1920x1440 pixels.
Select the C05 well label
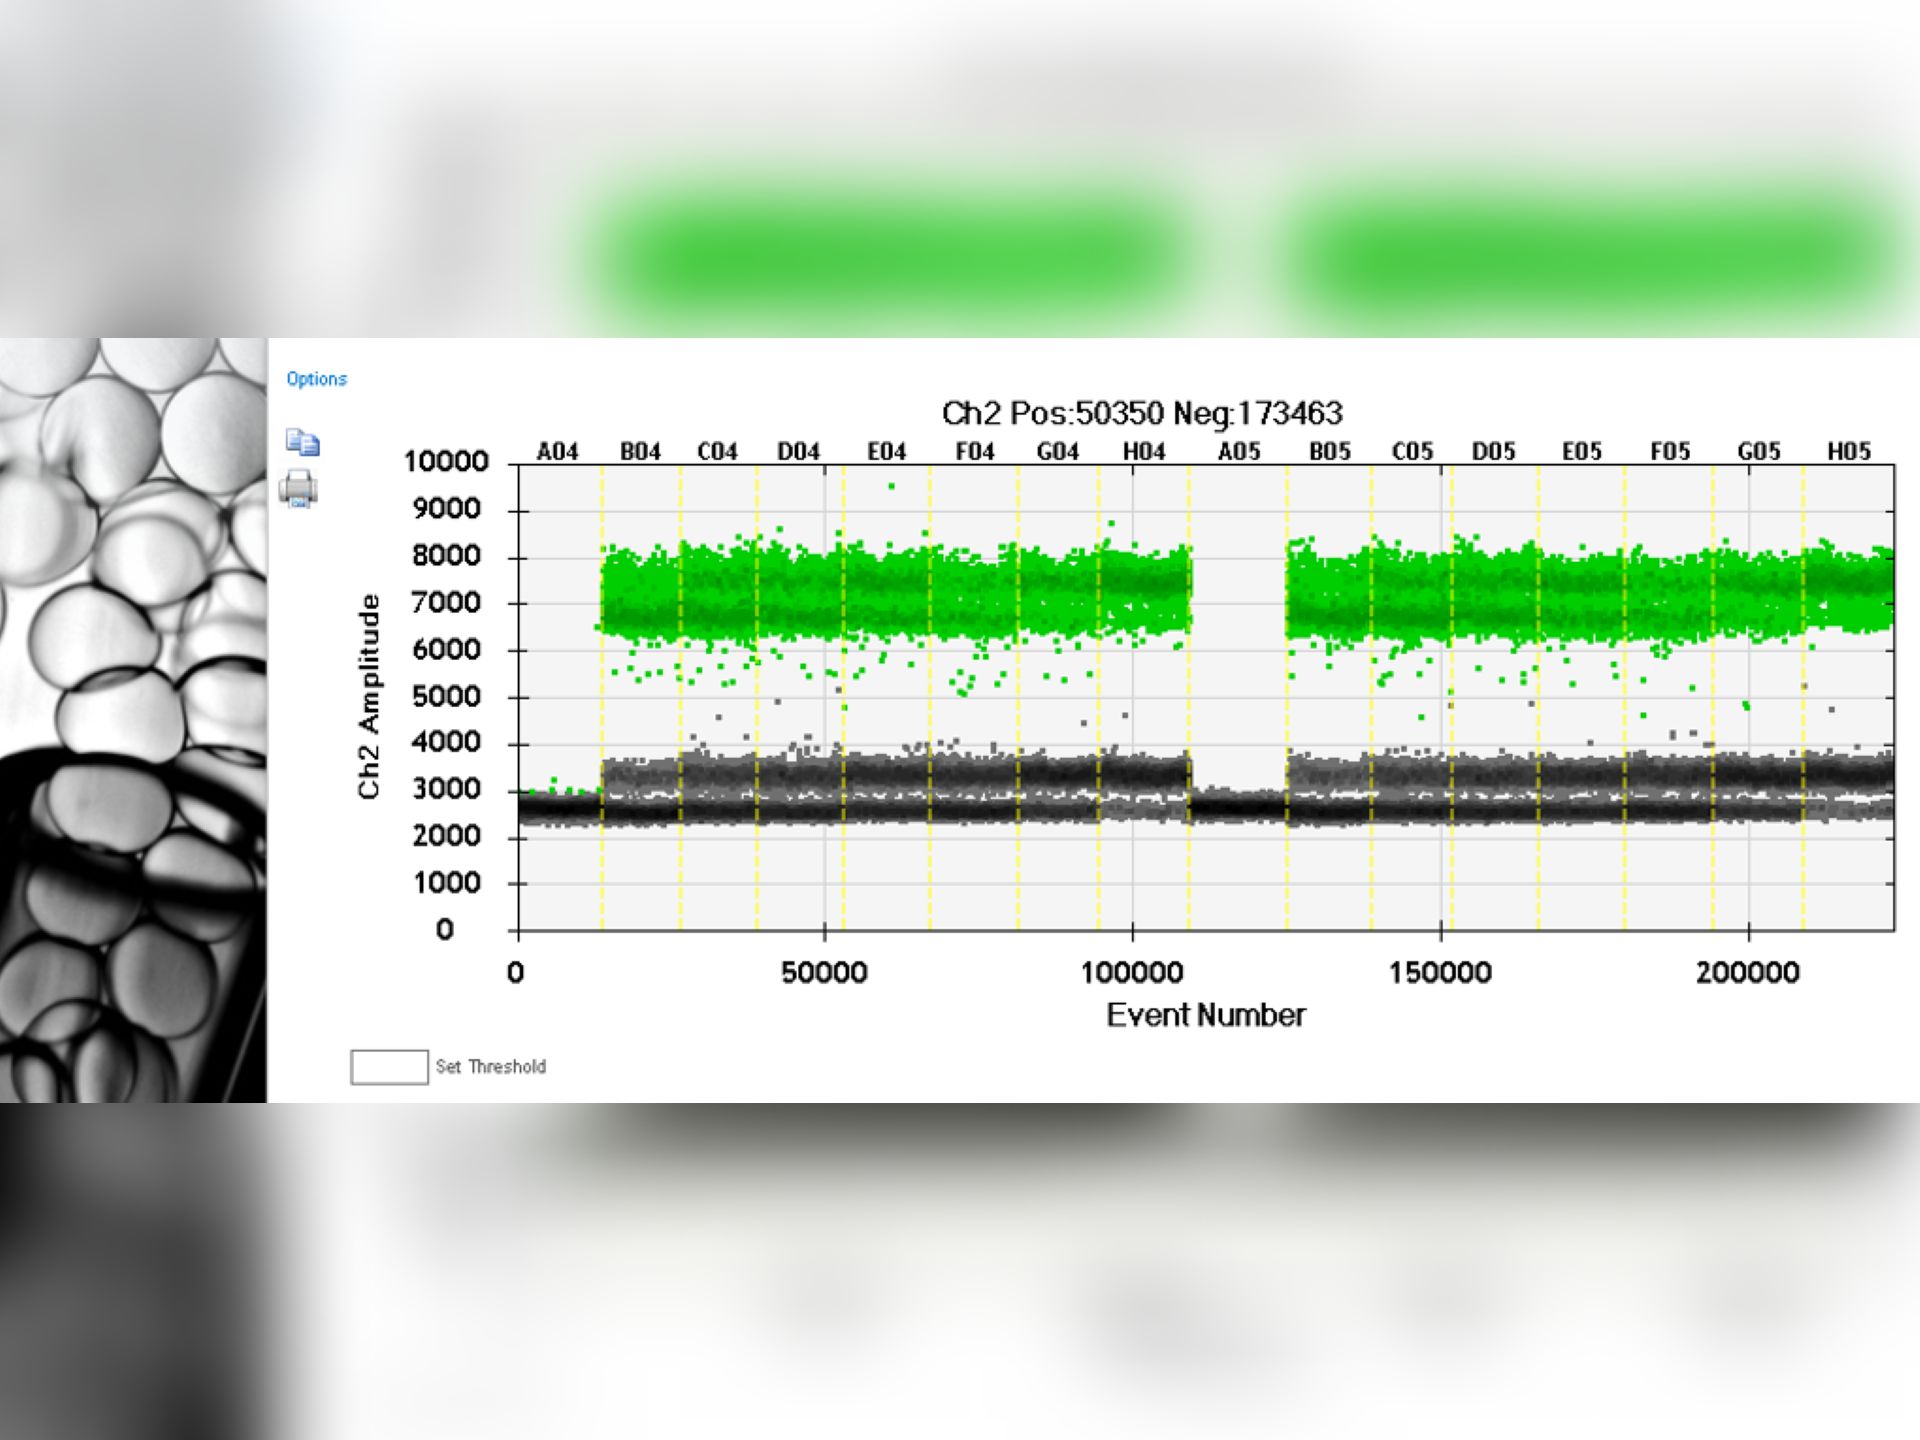coord(1412,452)
